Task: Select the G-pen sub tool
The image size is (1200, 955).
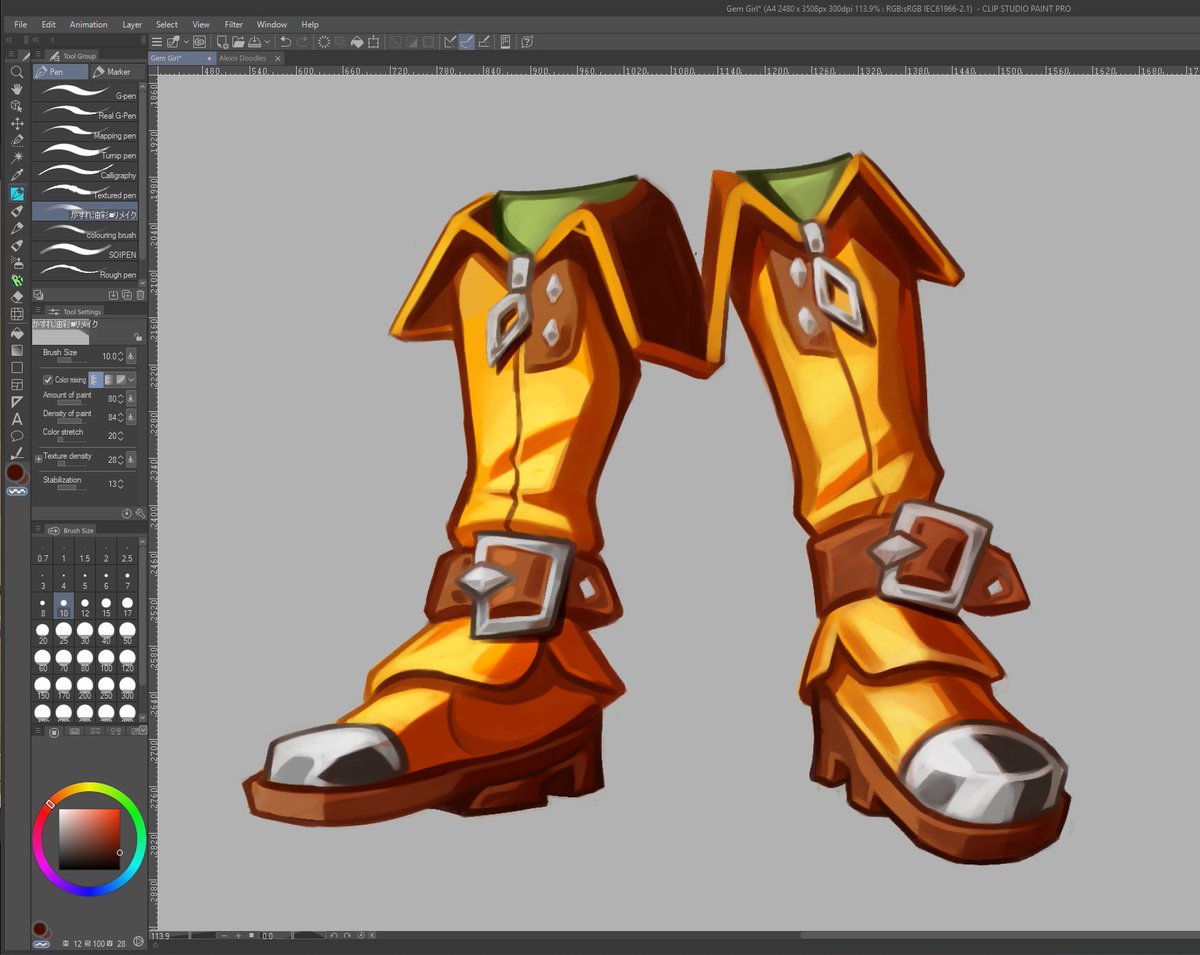Action: (x=85, y=92)
